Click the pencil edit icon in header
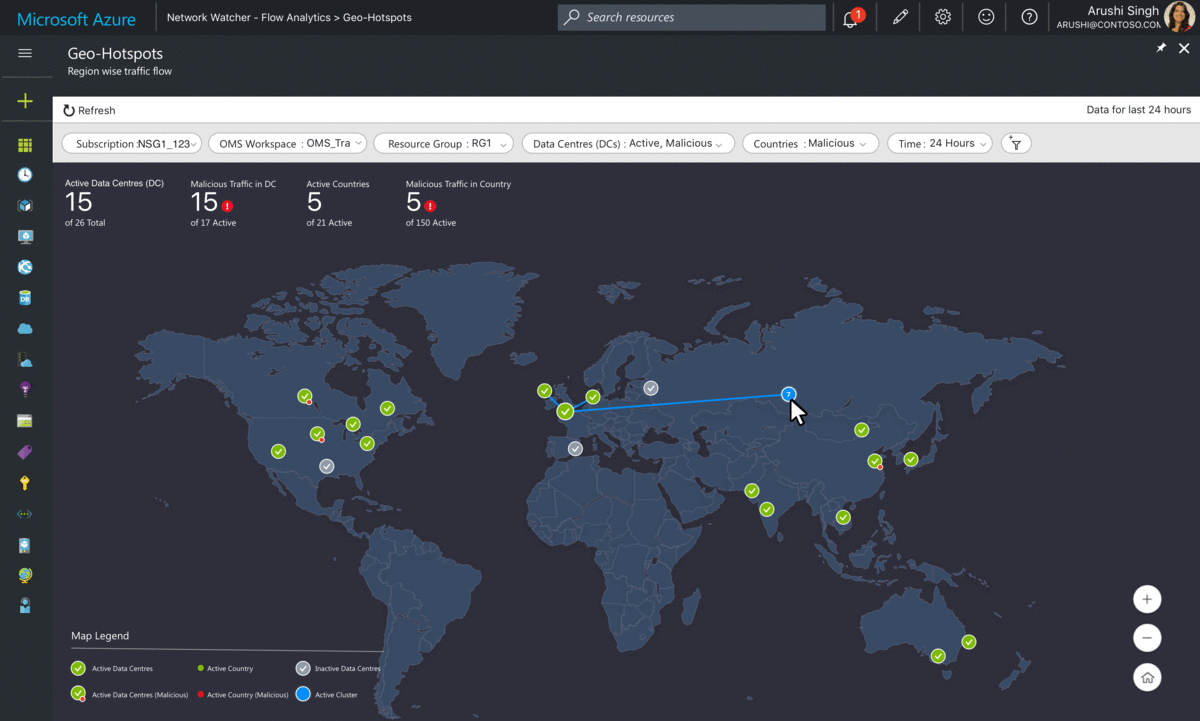This screenshot has width=1200, height=721. pos(900,17)
